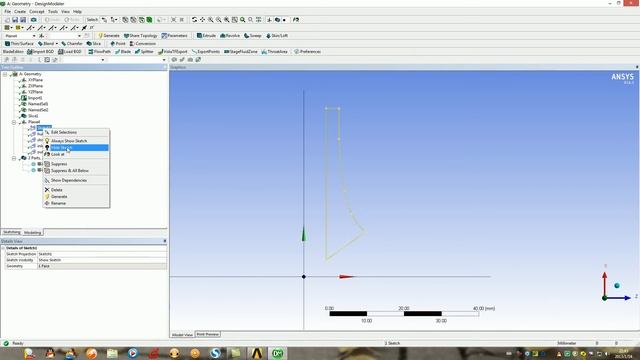Select the FlowPath tool

100,51
